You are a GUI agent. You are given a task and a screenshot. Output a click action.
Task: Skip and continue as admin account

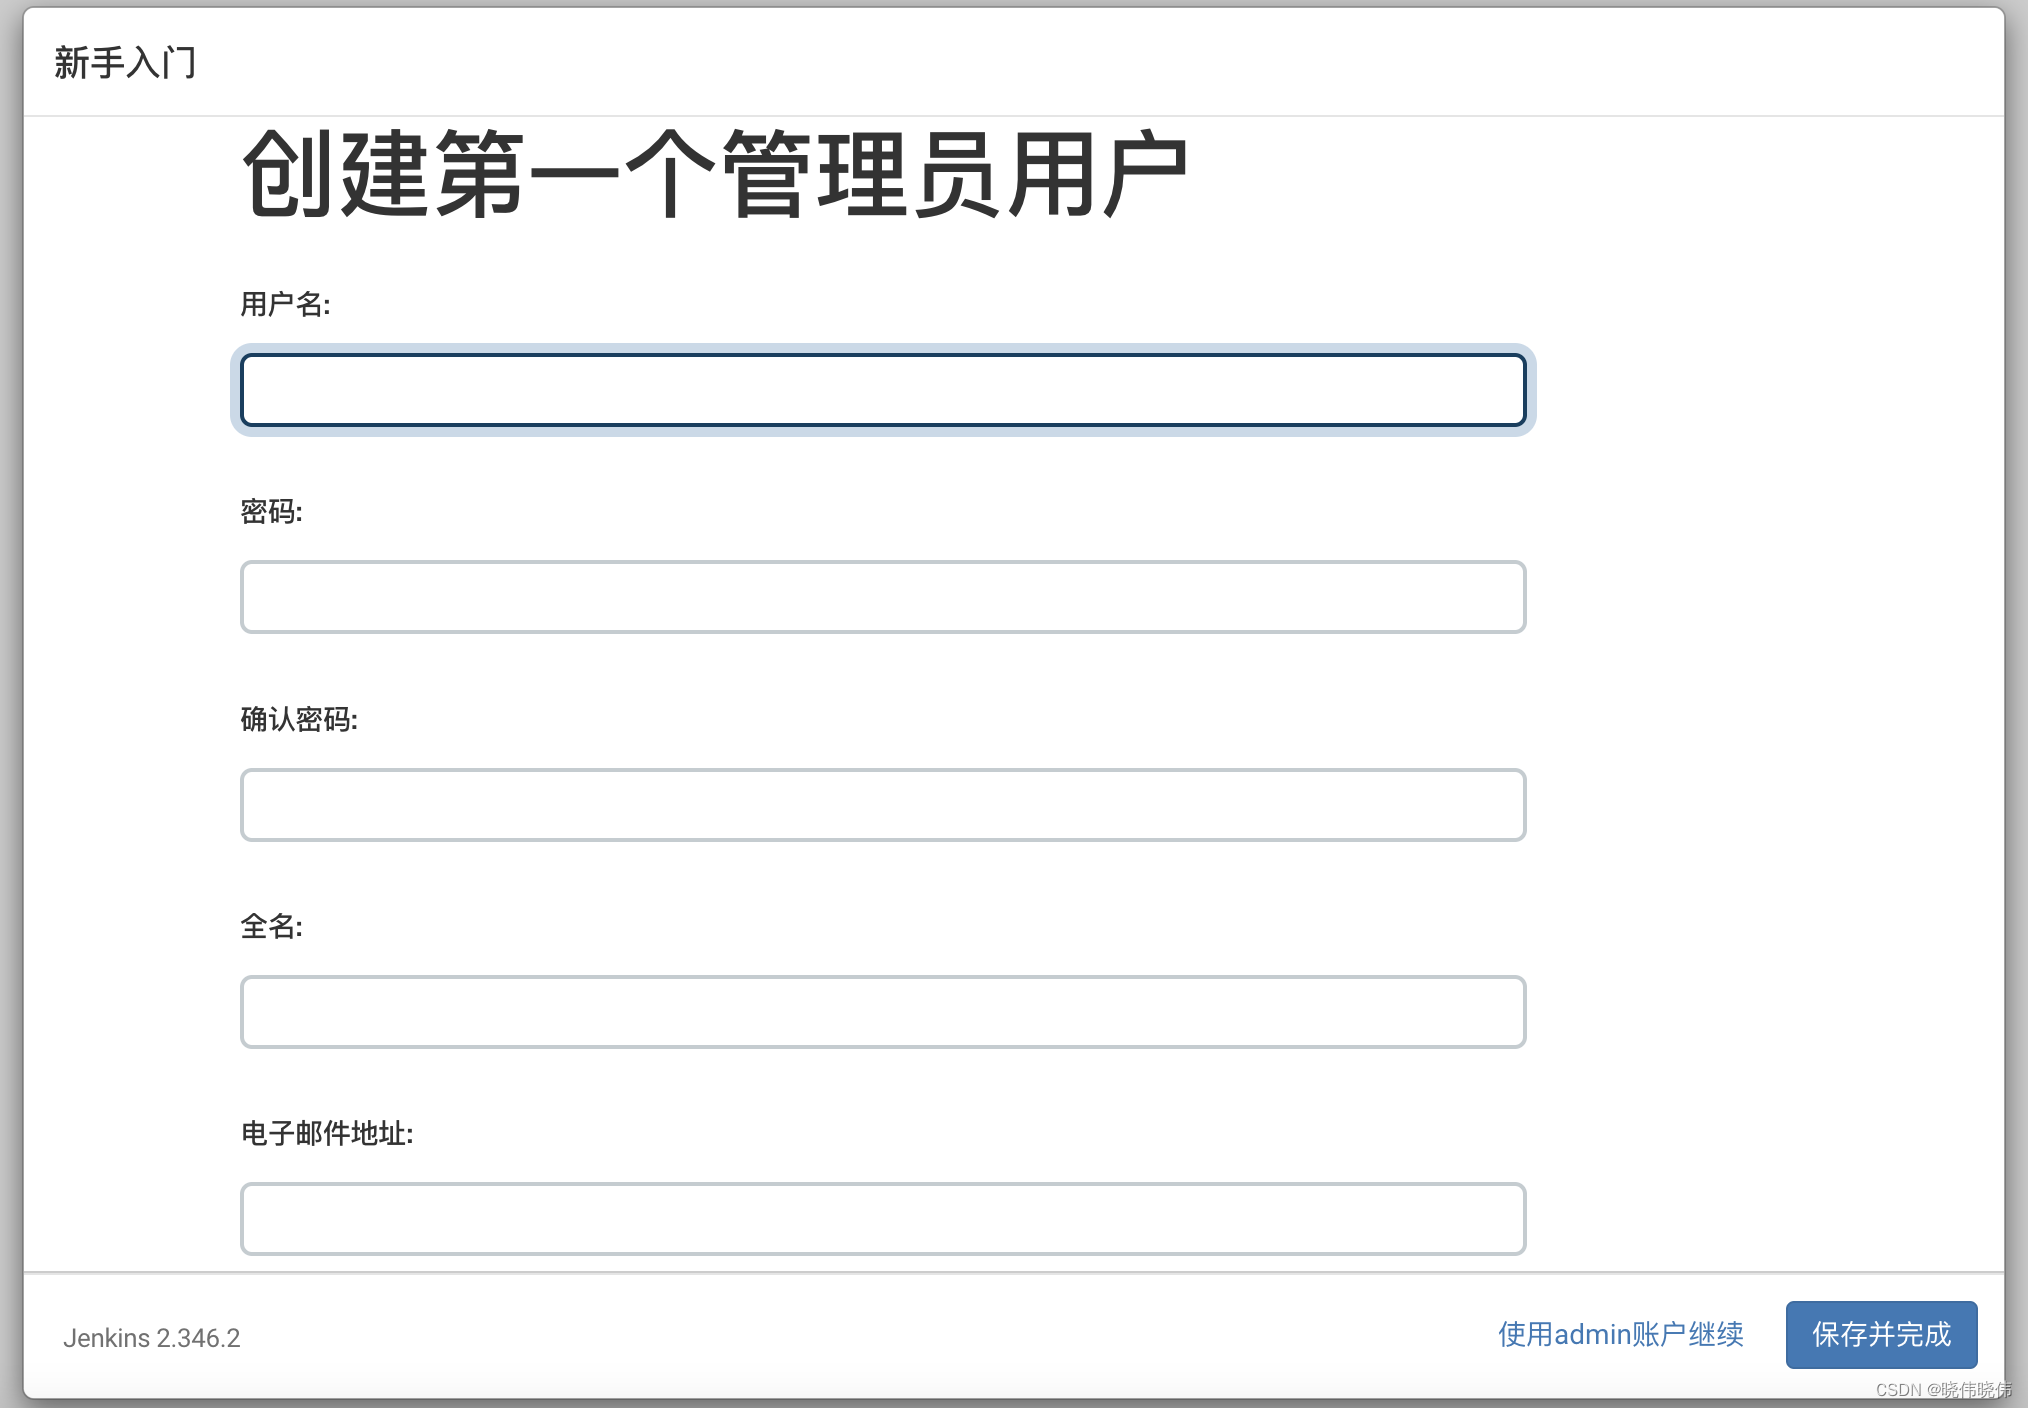click(x=1620, y=1335)
